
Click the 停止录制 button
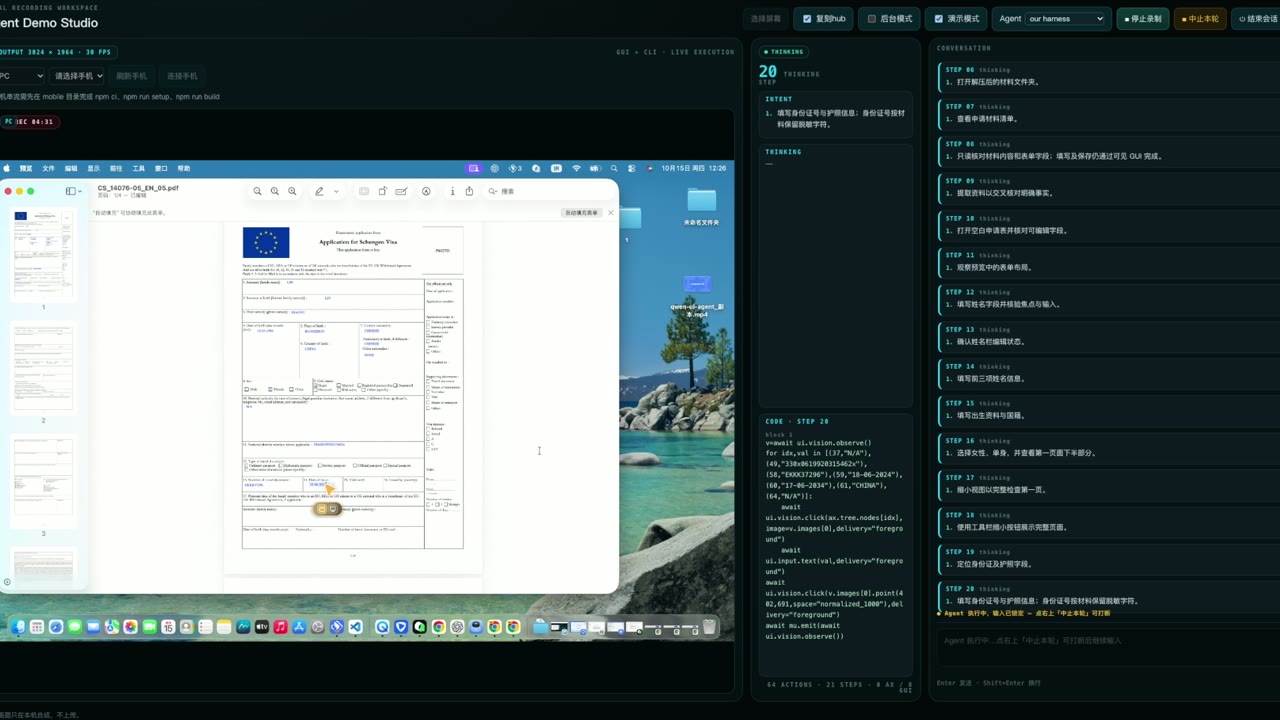[x=1142, y=19]
